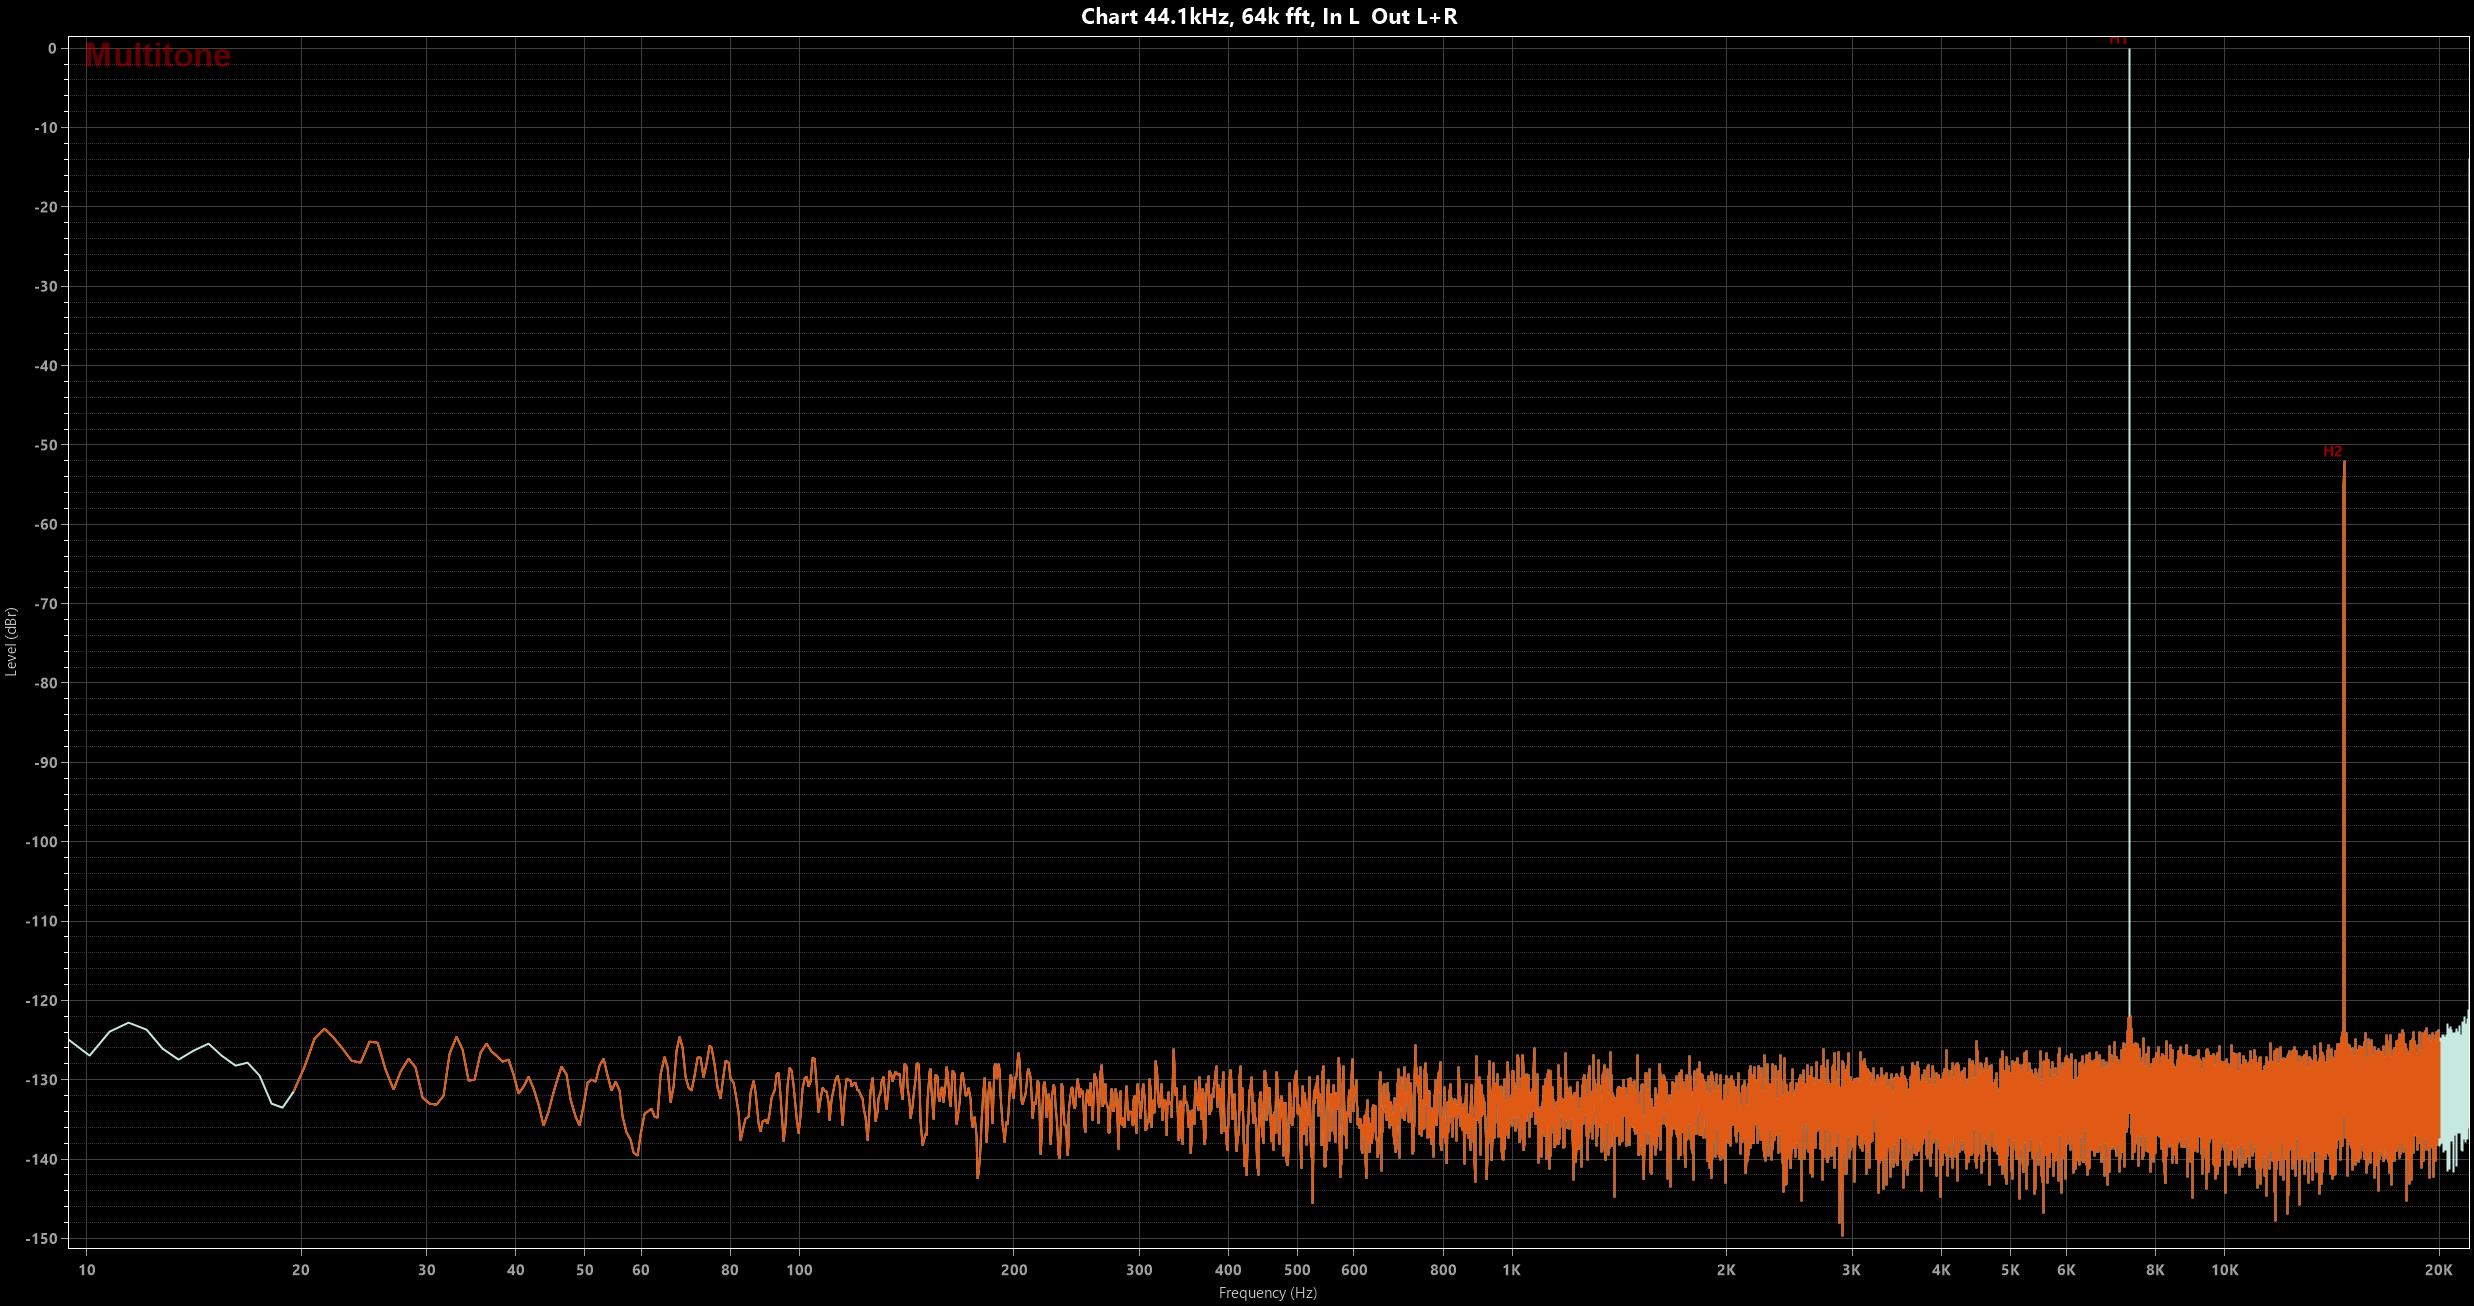The height and width of the screenshot is (1306, 2474).
Task: Click the '-20' level tick label
Action: (x=44, y=207)
